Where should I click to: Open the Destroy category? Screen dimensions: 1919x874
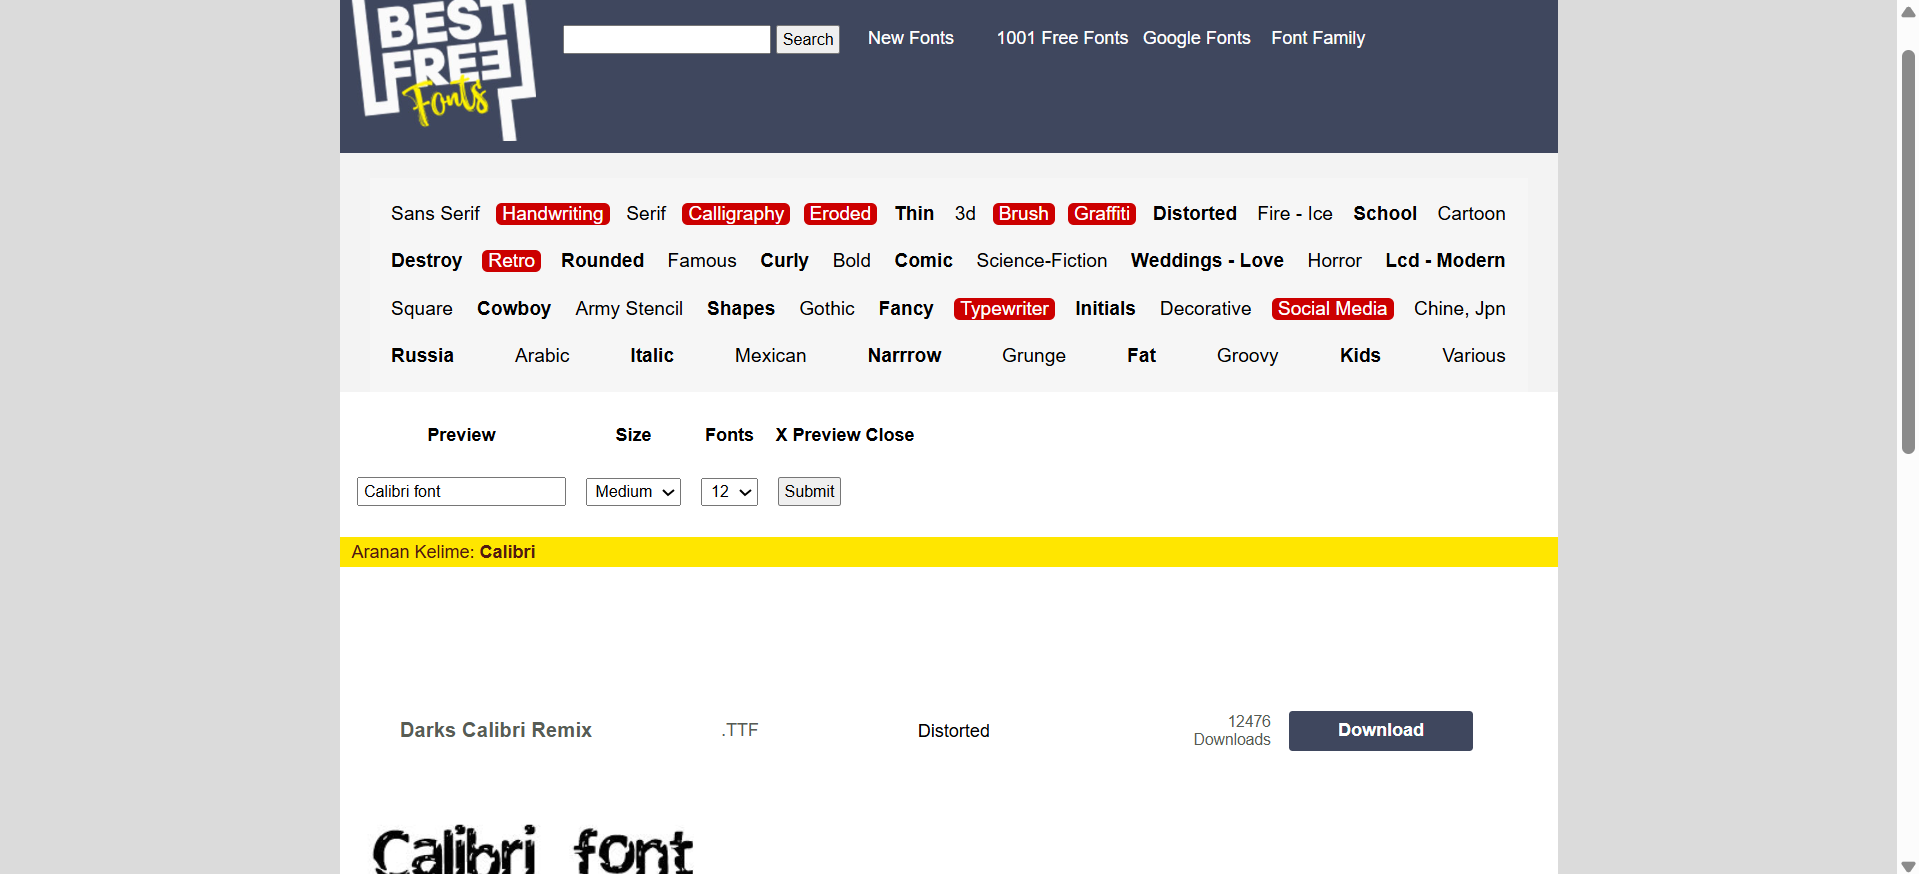(x=426, y=261)
